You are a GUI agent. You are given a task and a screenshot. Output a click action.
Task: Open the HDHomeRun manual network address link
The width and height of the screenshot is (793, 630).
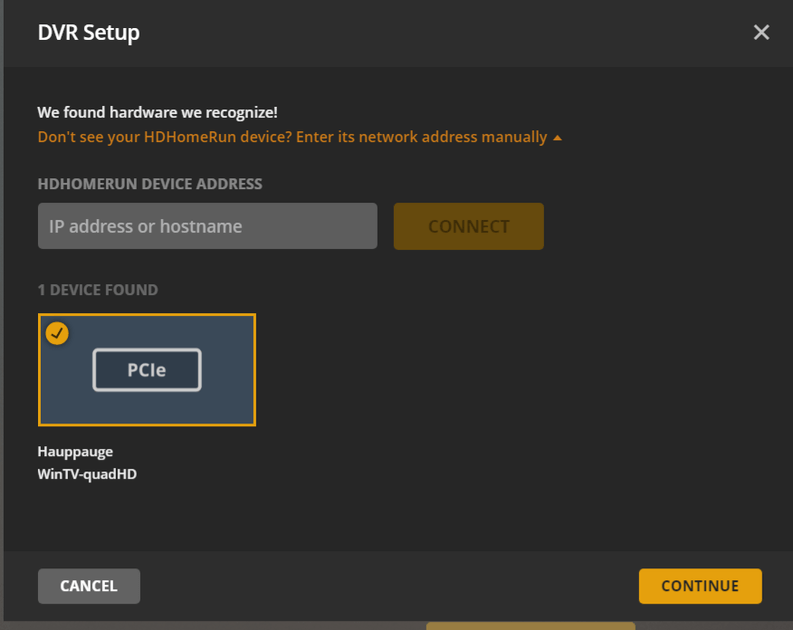coord(292,137)
